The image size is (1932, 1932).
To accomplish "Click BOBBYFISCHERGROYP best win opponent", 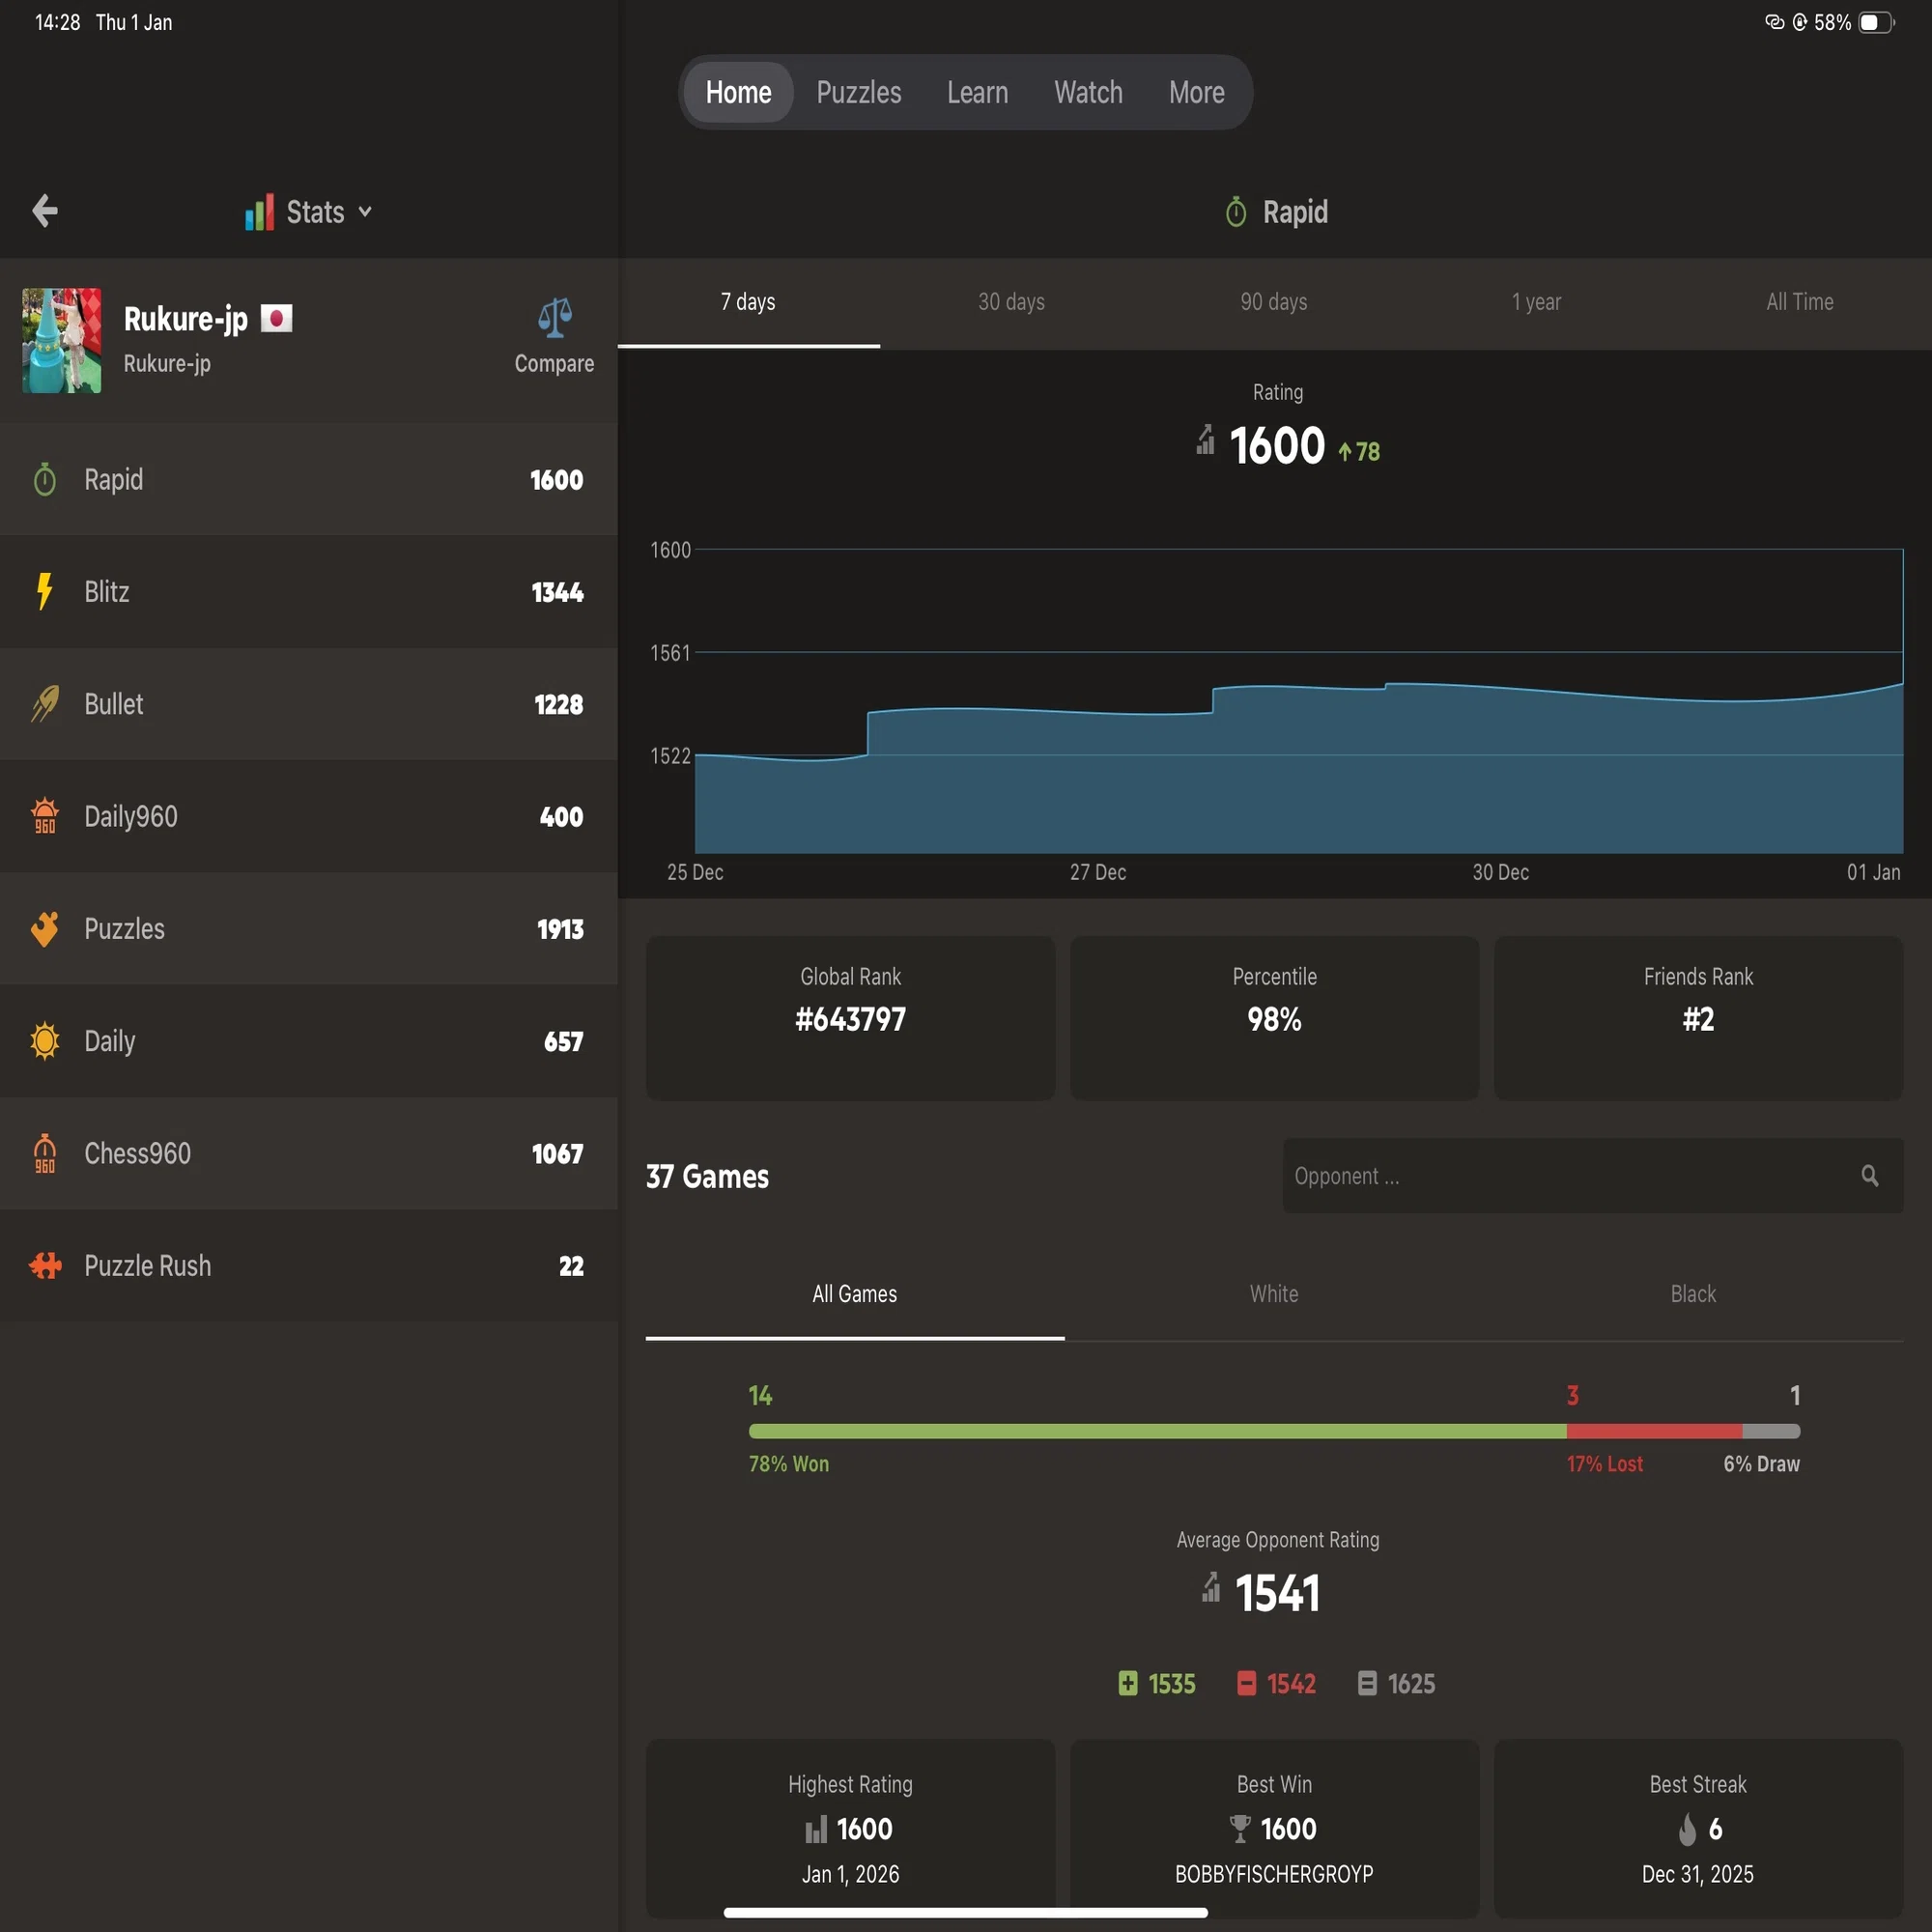I will [x=1274, y=1874].
